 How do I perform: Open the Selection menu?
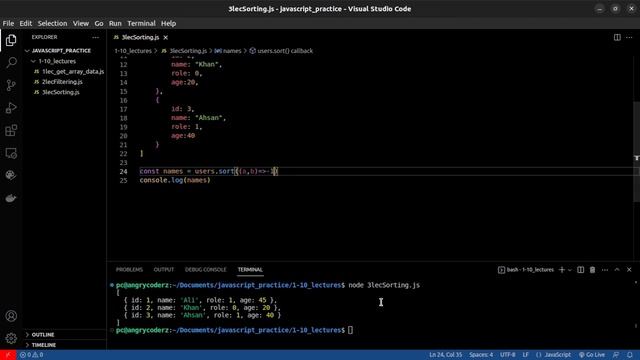click(x=52, y=23)
